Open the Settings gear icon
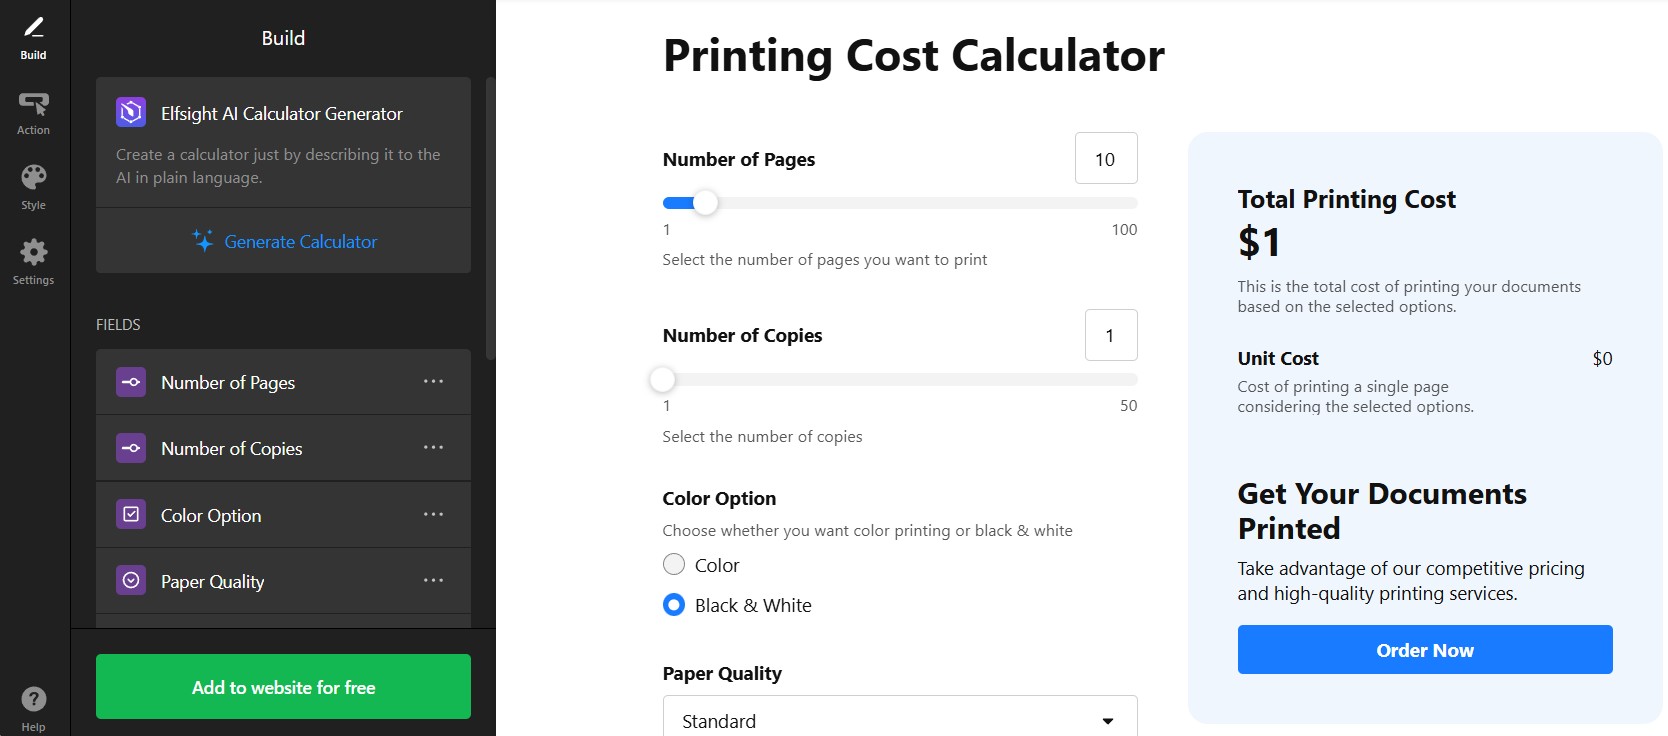 (34, 252)
